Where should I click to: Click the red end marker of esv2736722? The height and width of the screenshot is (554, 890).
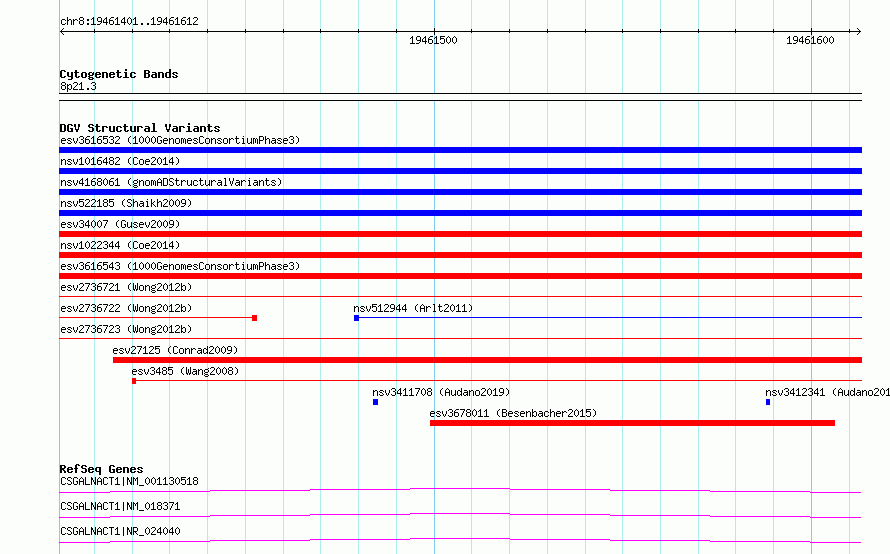tap(254, 318)
